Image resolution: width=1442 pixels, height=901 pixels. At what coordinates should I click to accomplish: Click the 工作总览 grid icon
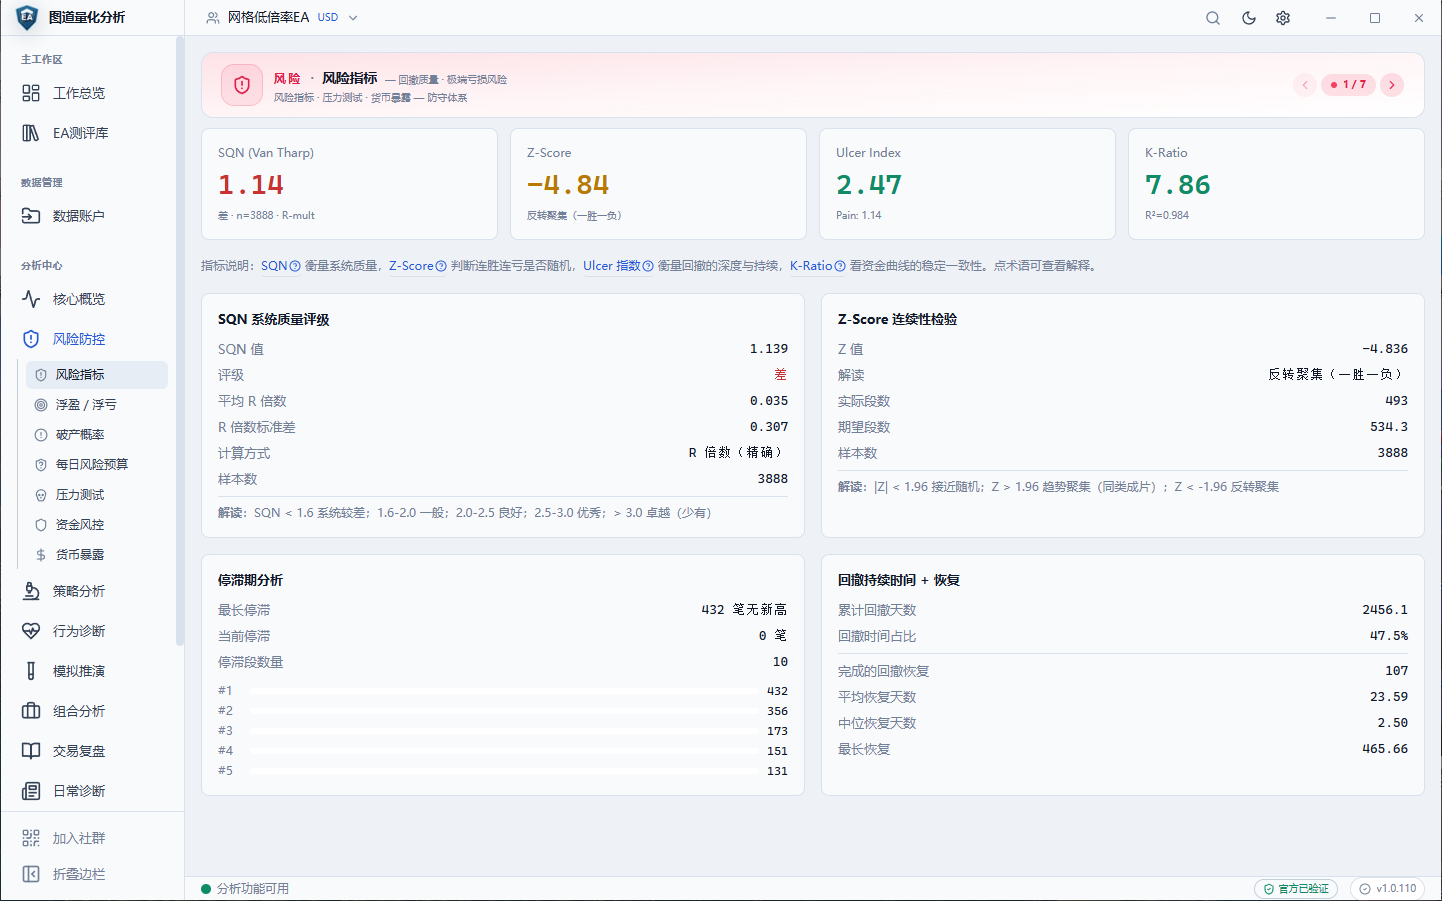coord(31,93)
